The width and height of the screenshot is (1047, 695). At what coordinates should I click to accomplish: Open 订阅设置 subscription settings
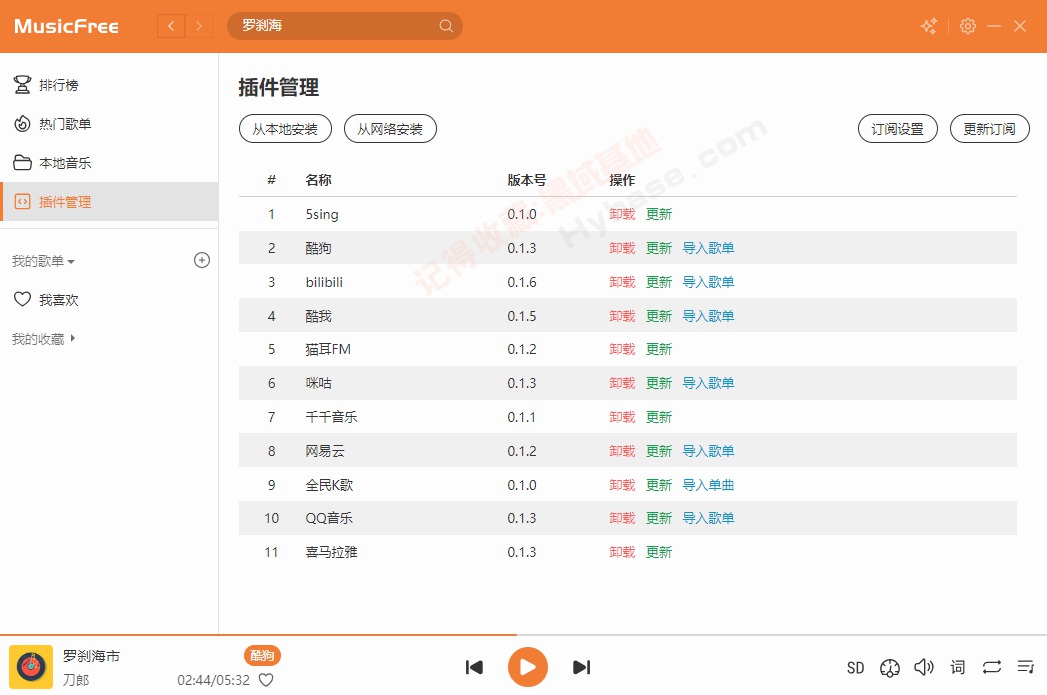897,129
